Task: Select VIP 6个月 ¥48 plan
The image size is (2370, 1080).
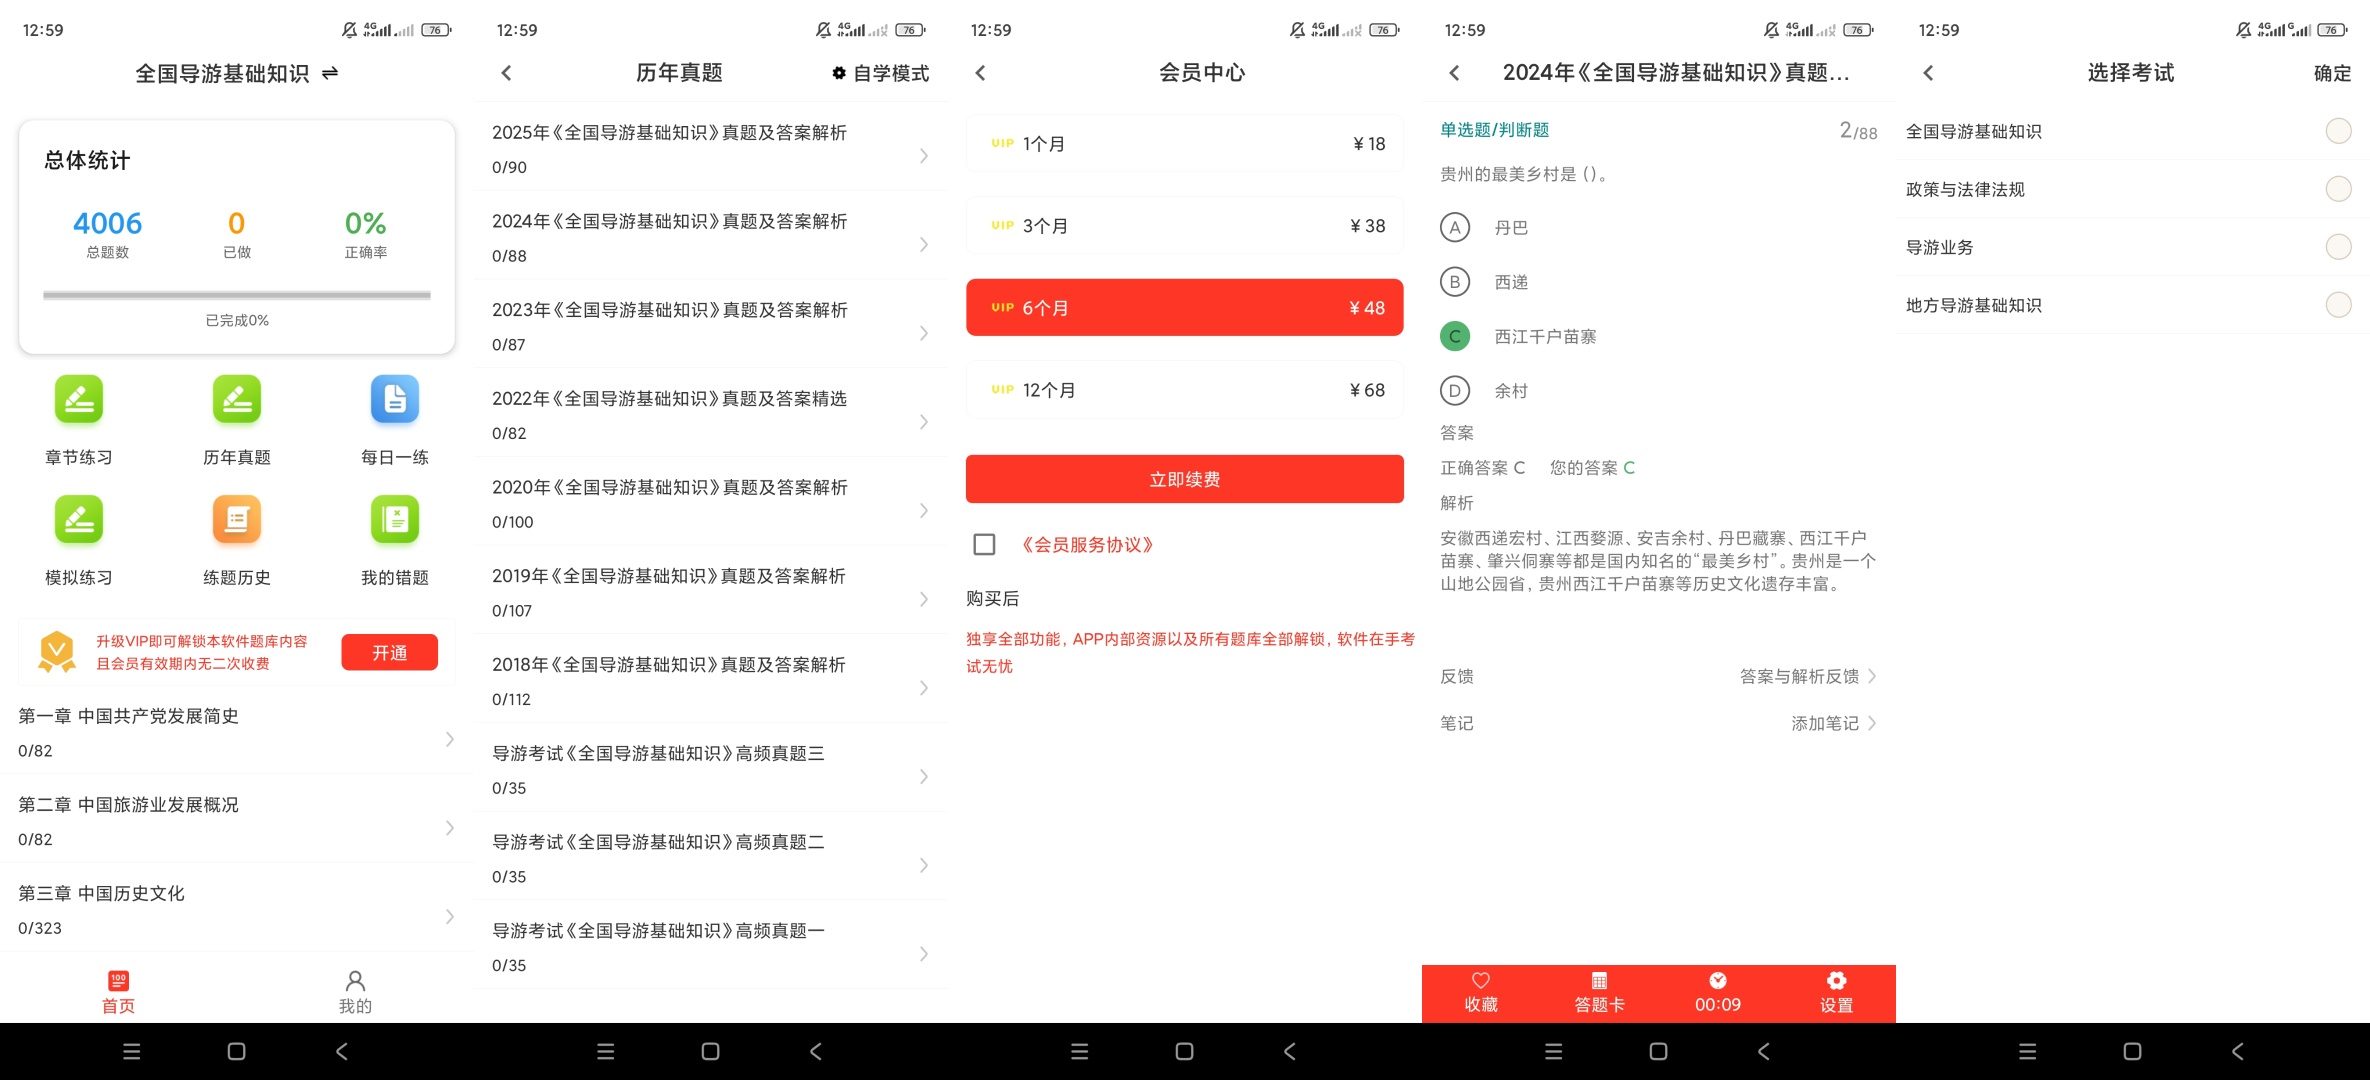Action: click(1184, 307)
